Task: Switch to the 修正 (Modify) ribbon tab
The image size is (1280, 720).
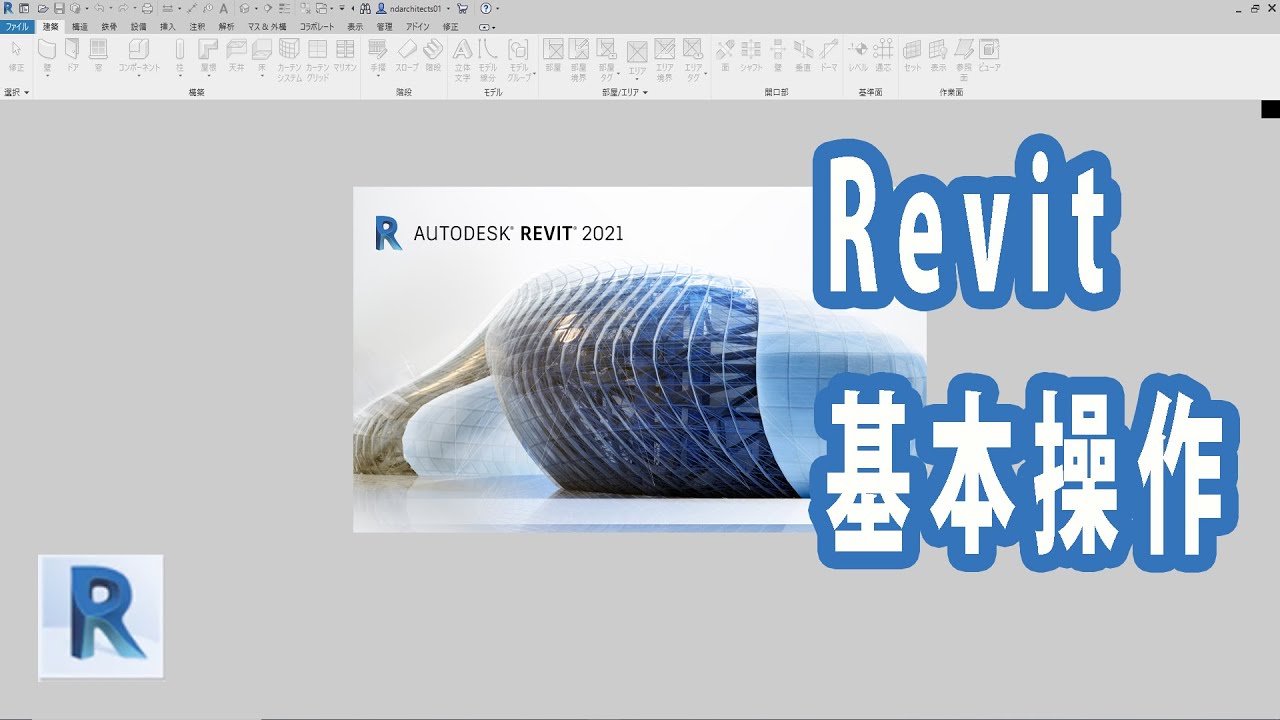Action: (x=450, y=27)
